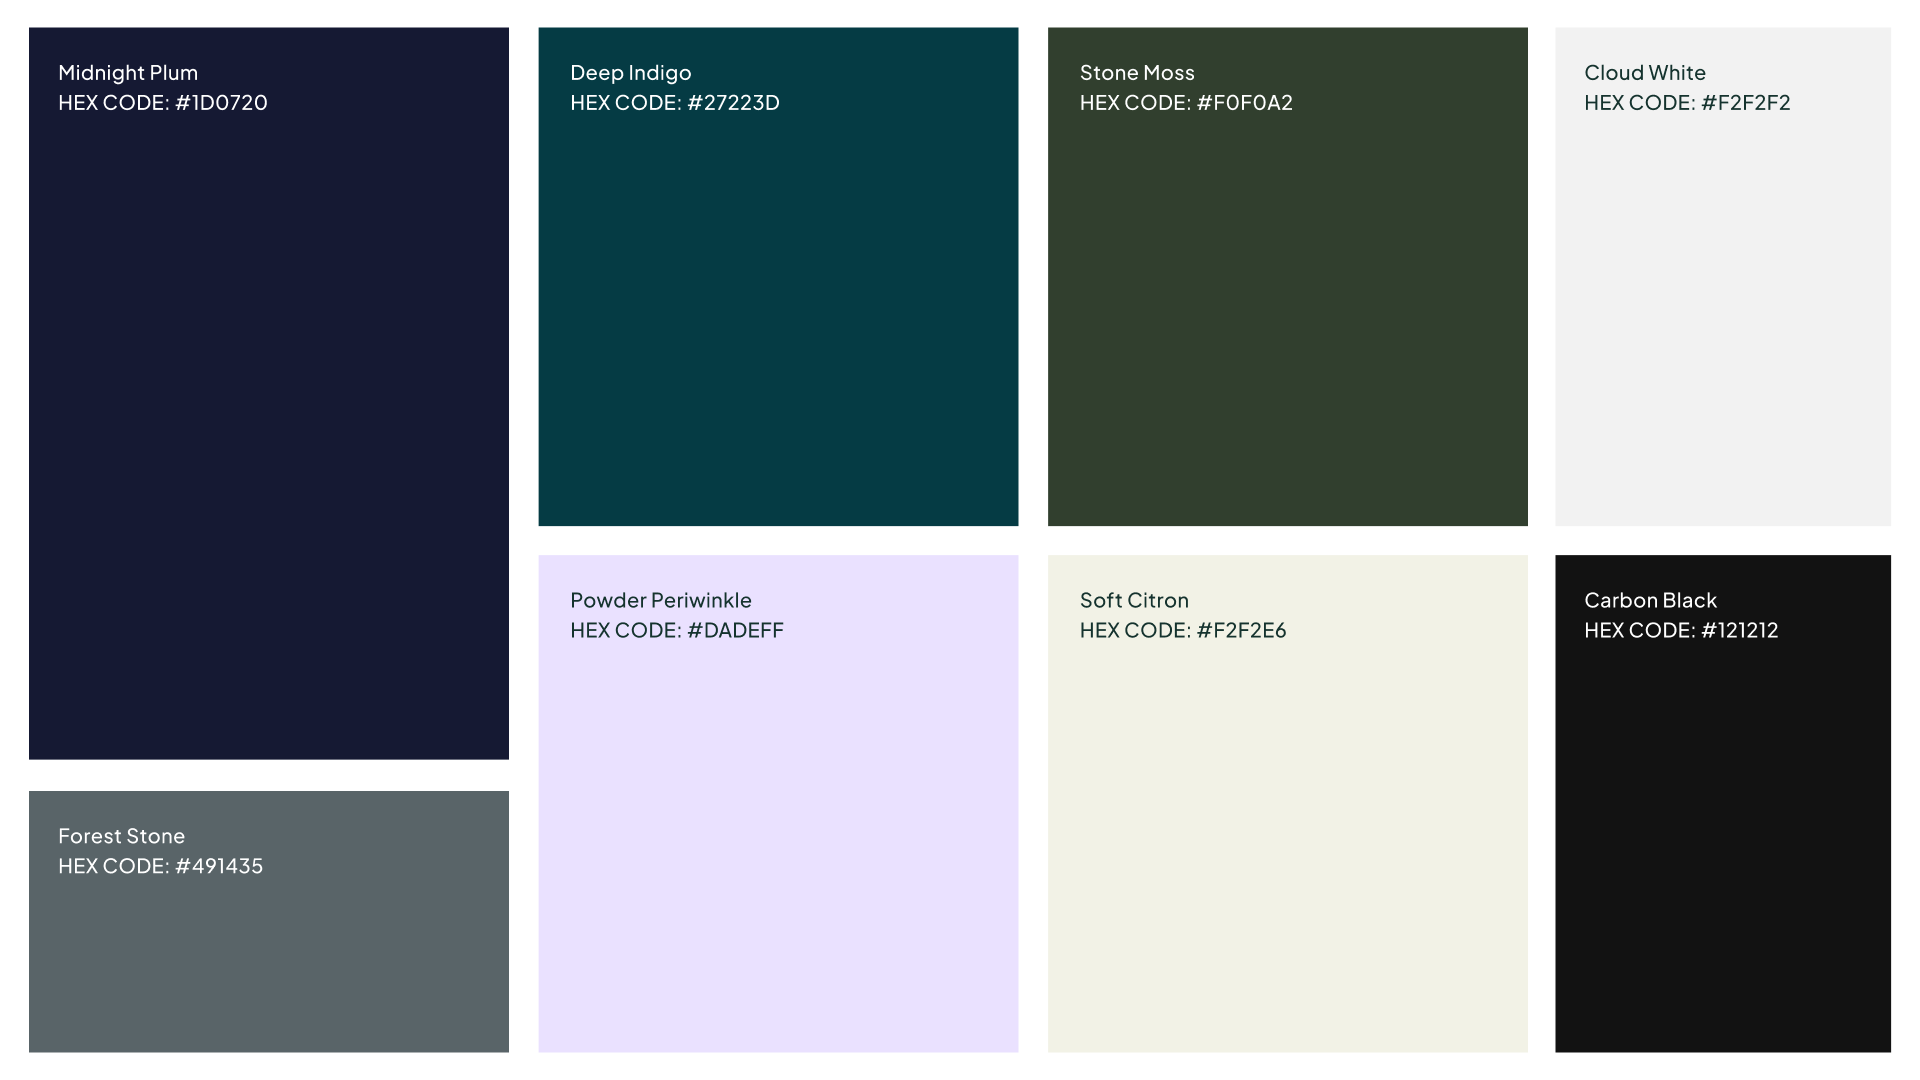Click hex code #F2F2E6 text

coord(1183,631)
